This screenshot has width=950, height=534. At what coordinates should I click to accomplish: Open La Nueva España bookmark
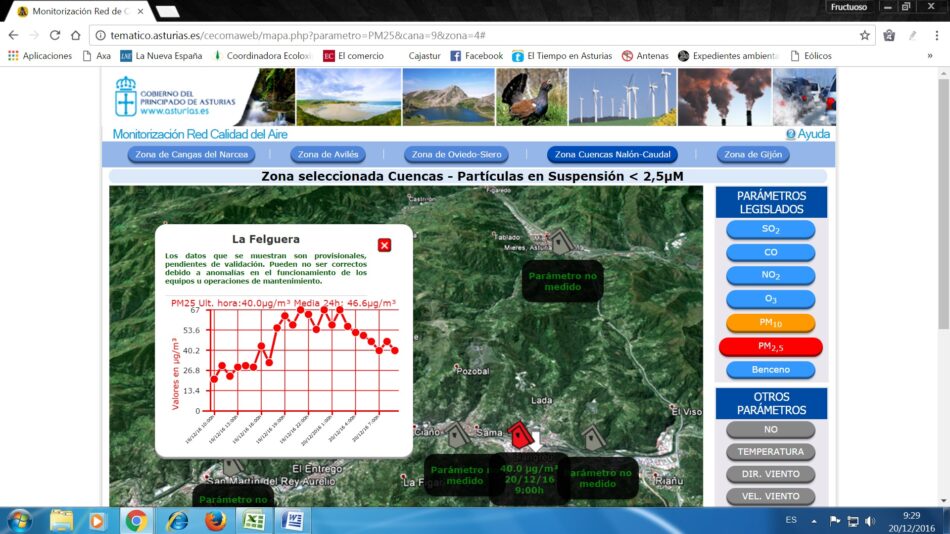[161, 56]
